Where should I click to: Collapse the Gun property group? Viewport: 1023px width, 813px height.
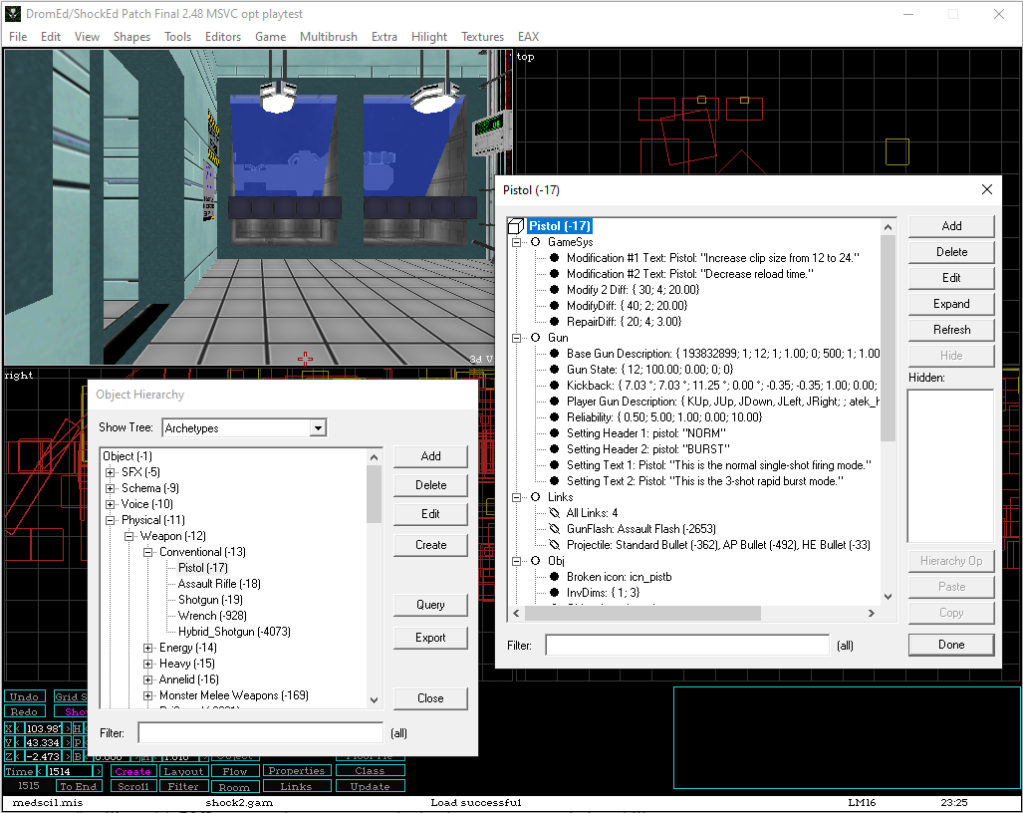[x=517, y=338]
